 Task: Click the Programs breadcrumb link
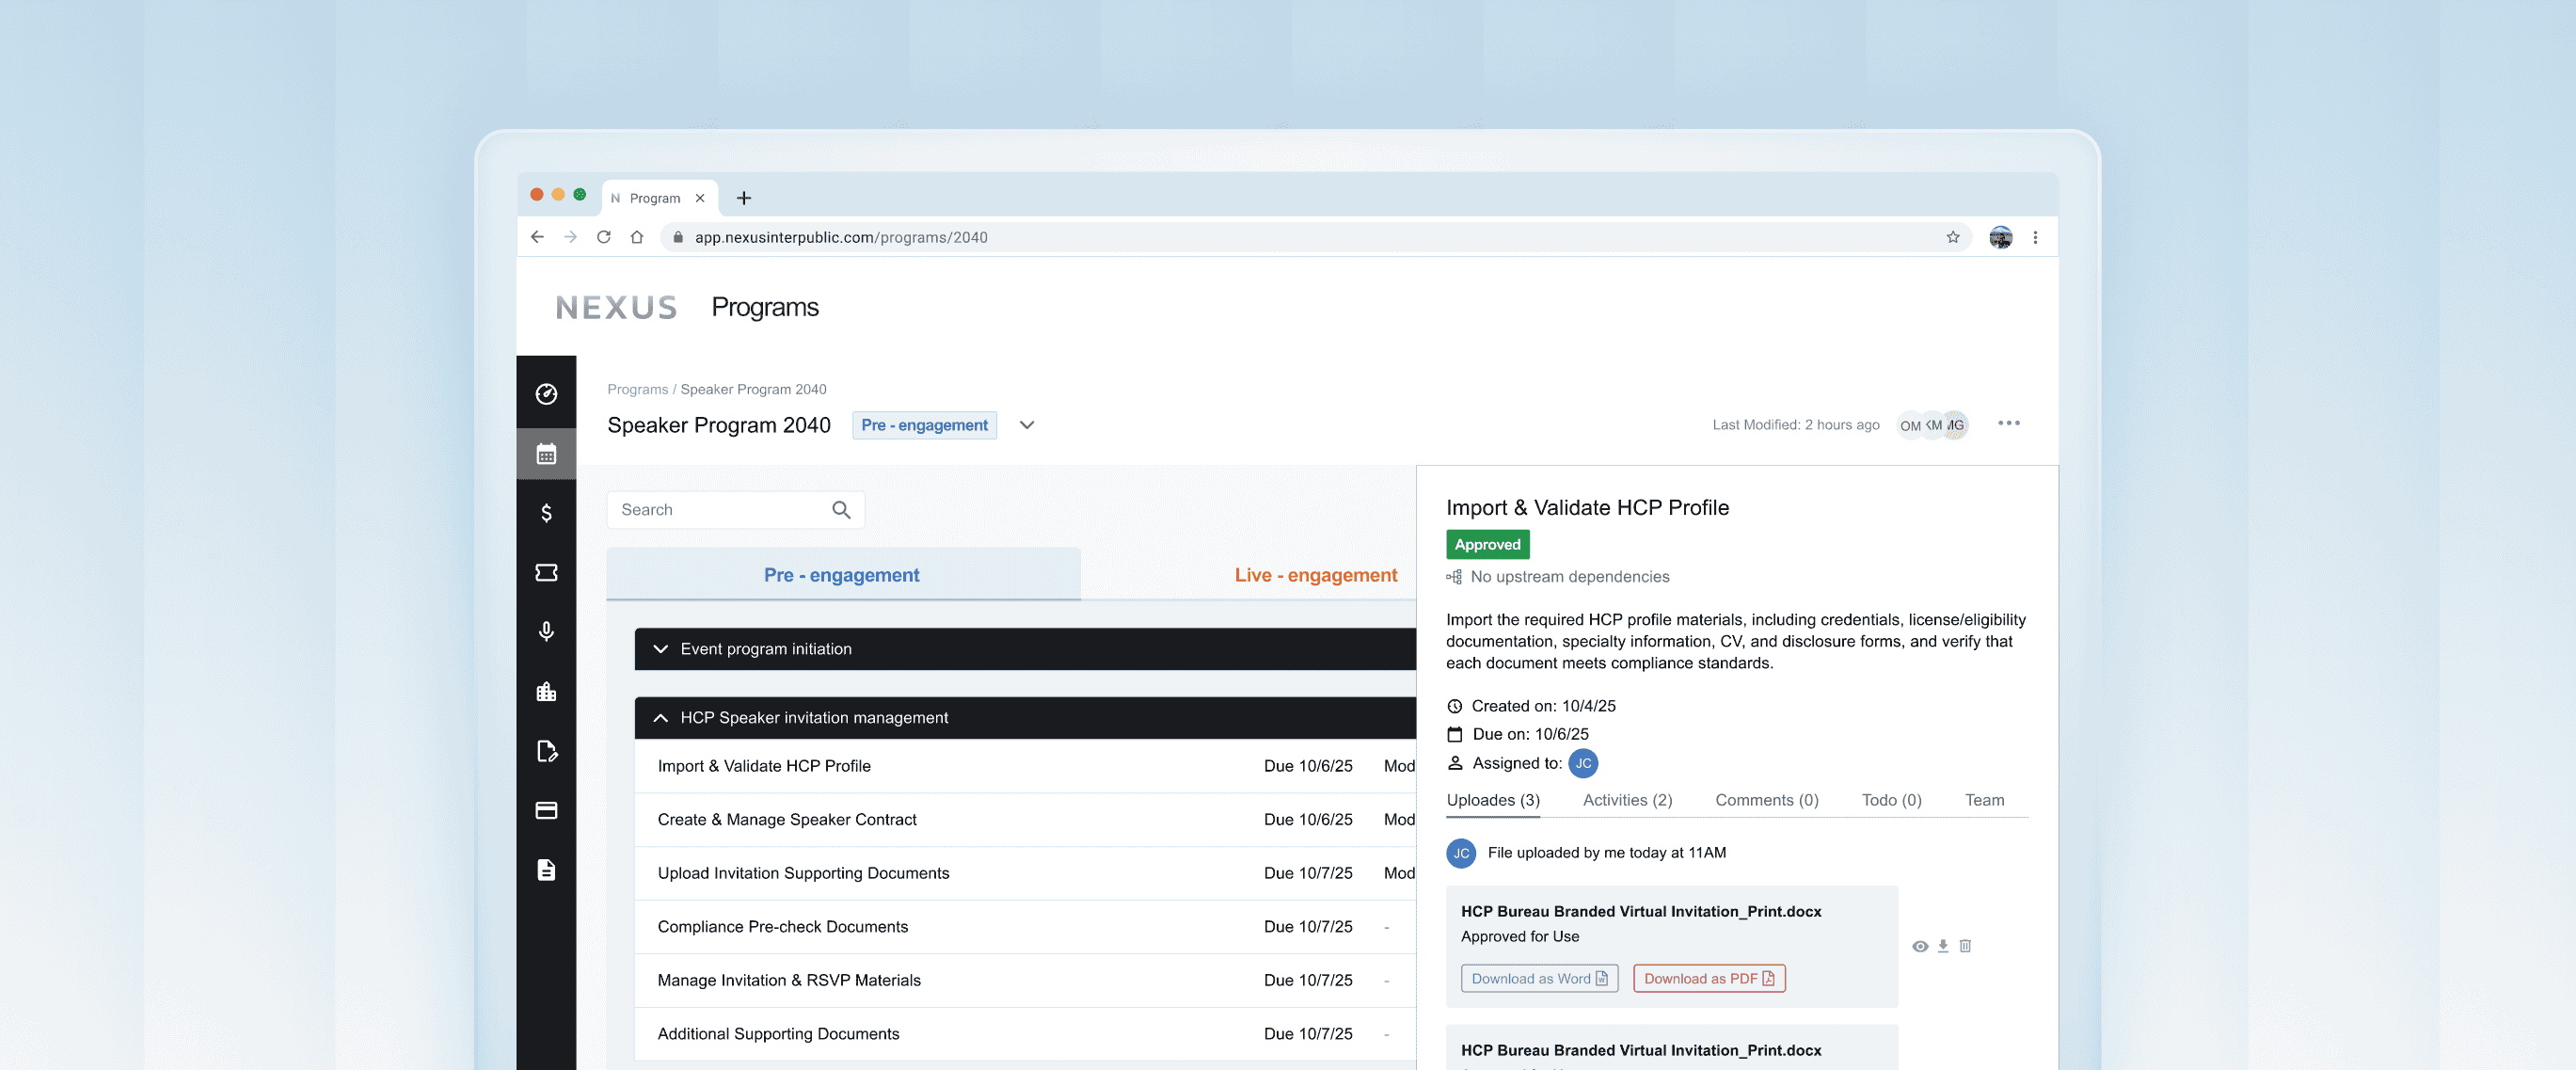tap(637, 389)
